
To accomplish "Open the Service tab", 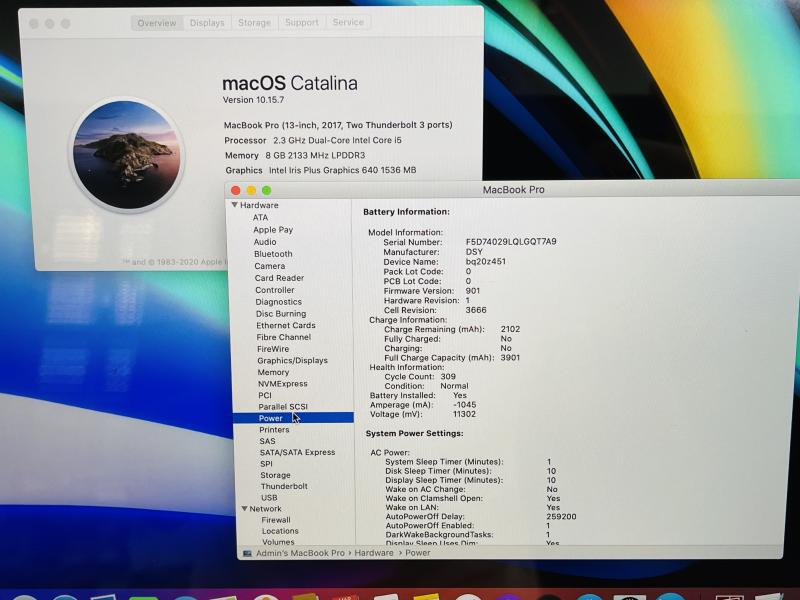I will (x=348, y=22).
